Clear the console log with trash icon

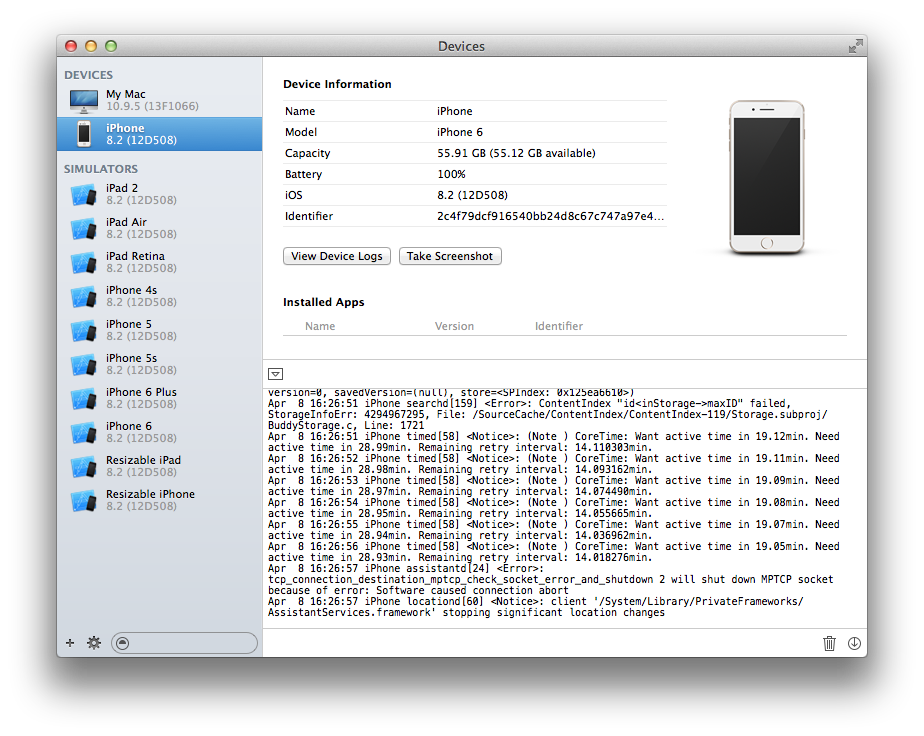[829, 643]
